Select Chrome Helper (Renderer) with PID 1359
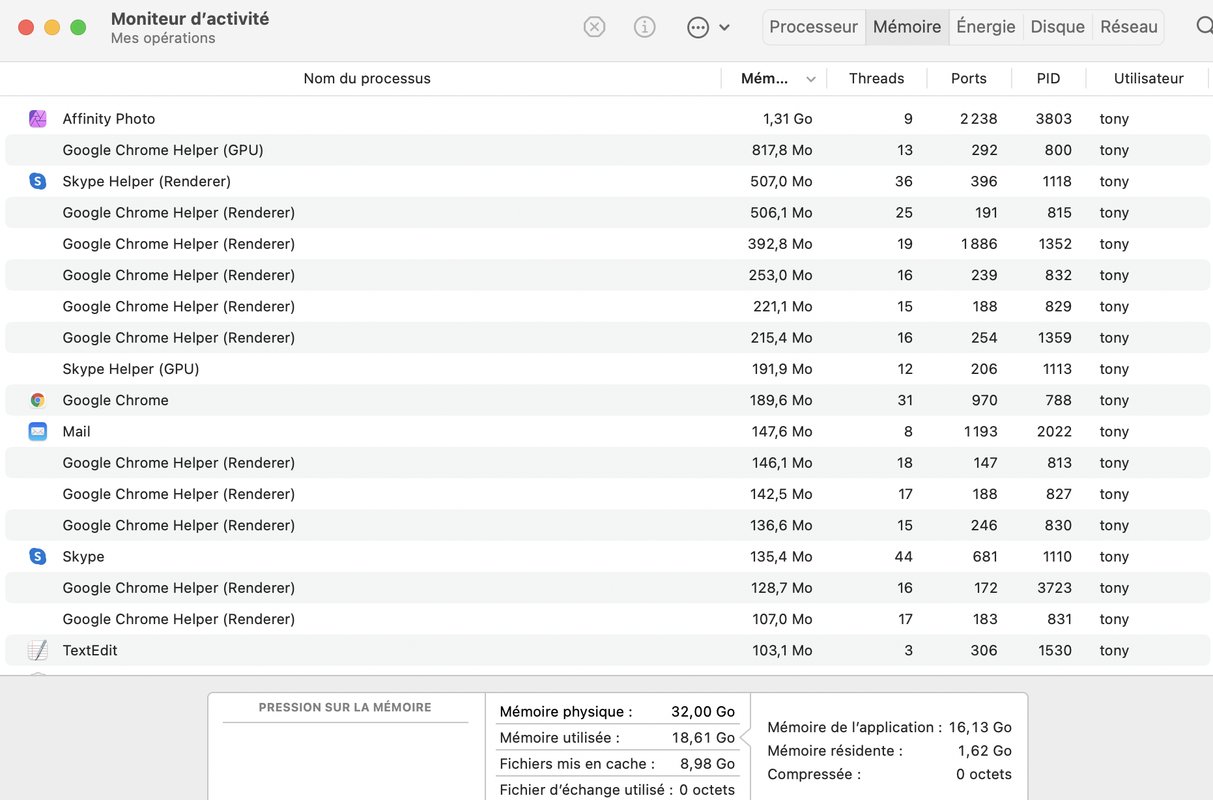The height and width of the screenshot is (800, 1213). click(x=608, y=337)
